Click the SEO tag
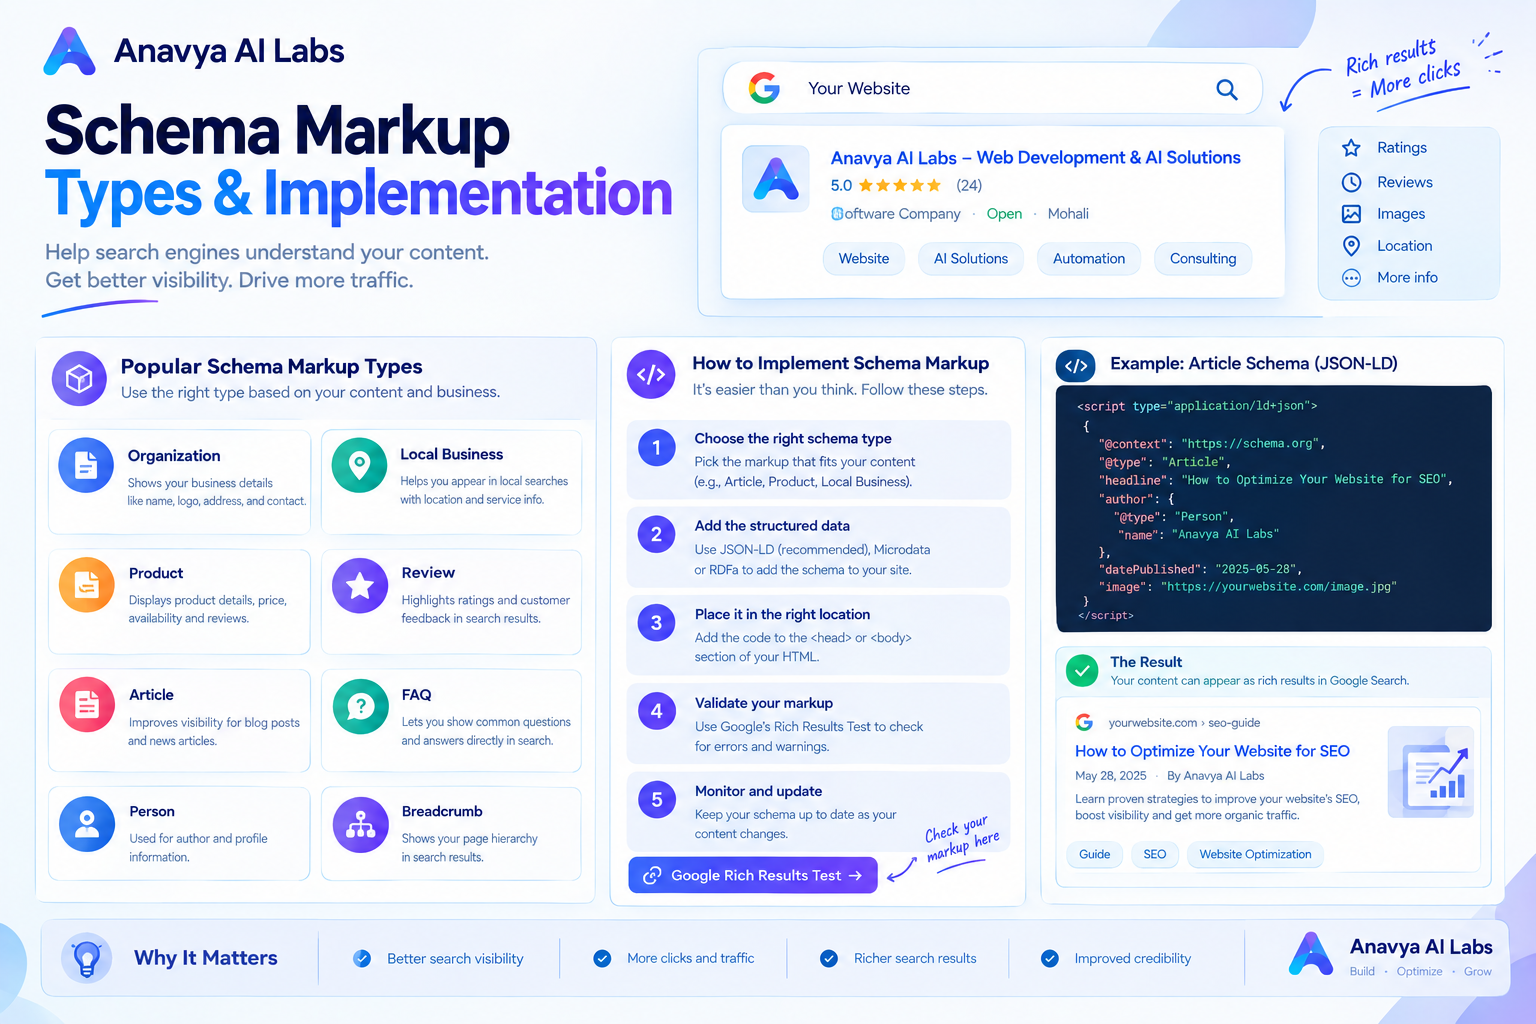Viewport: 1536px width, 1024px height. tap(1155, 854)
